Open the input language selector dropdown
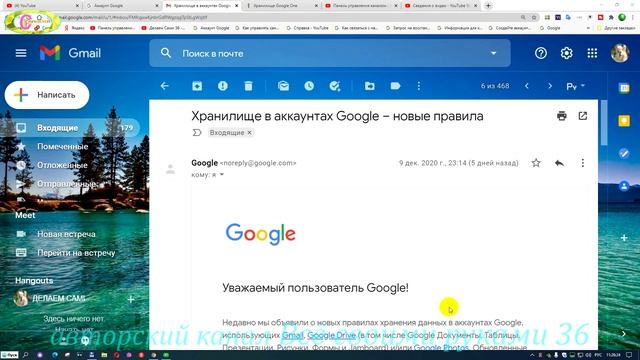The height and width of the screenshot is (360, 640). pos(583,86)
